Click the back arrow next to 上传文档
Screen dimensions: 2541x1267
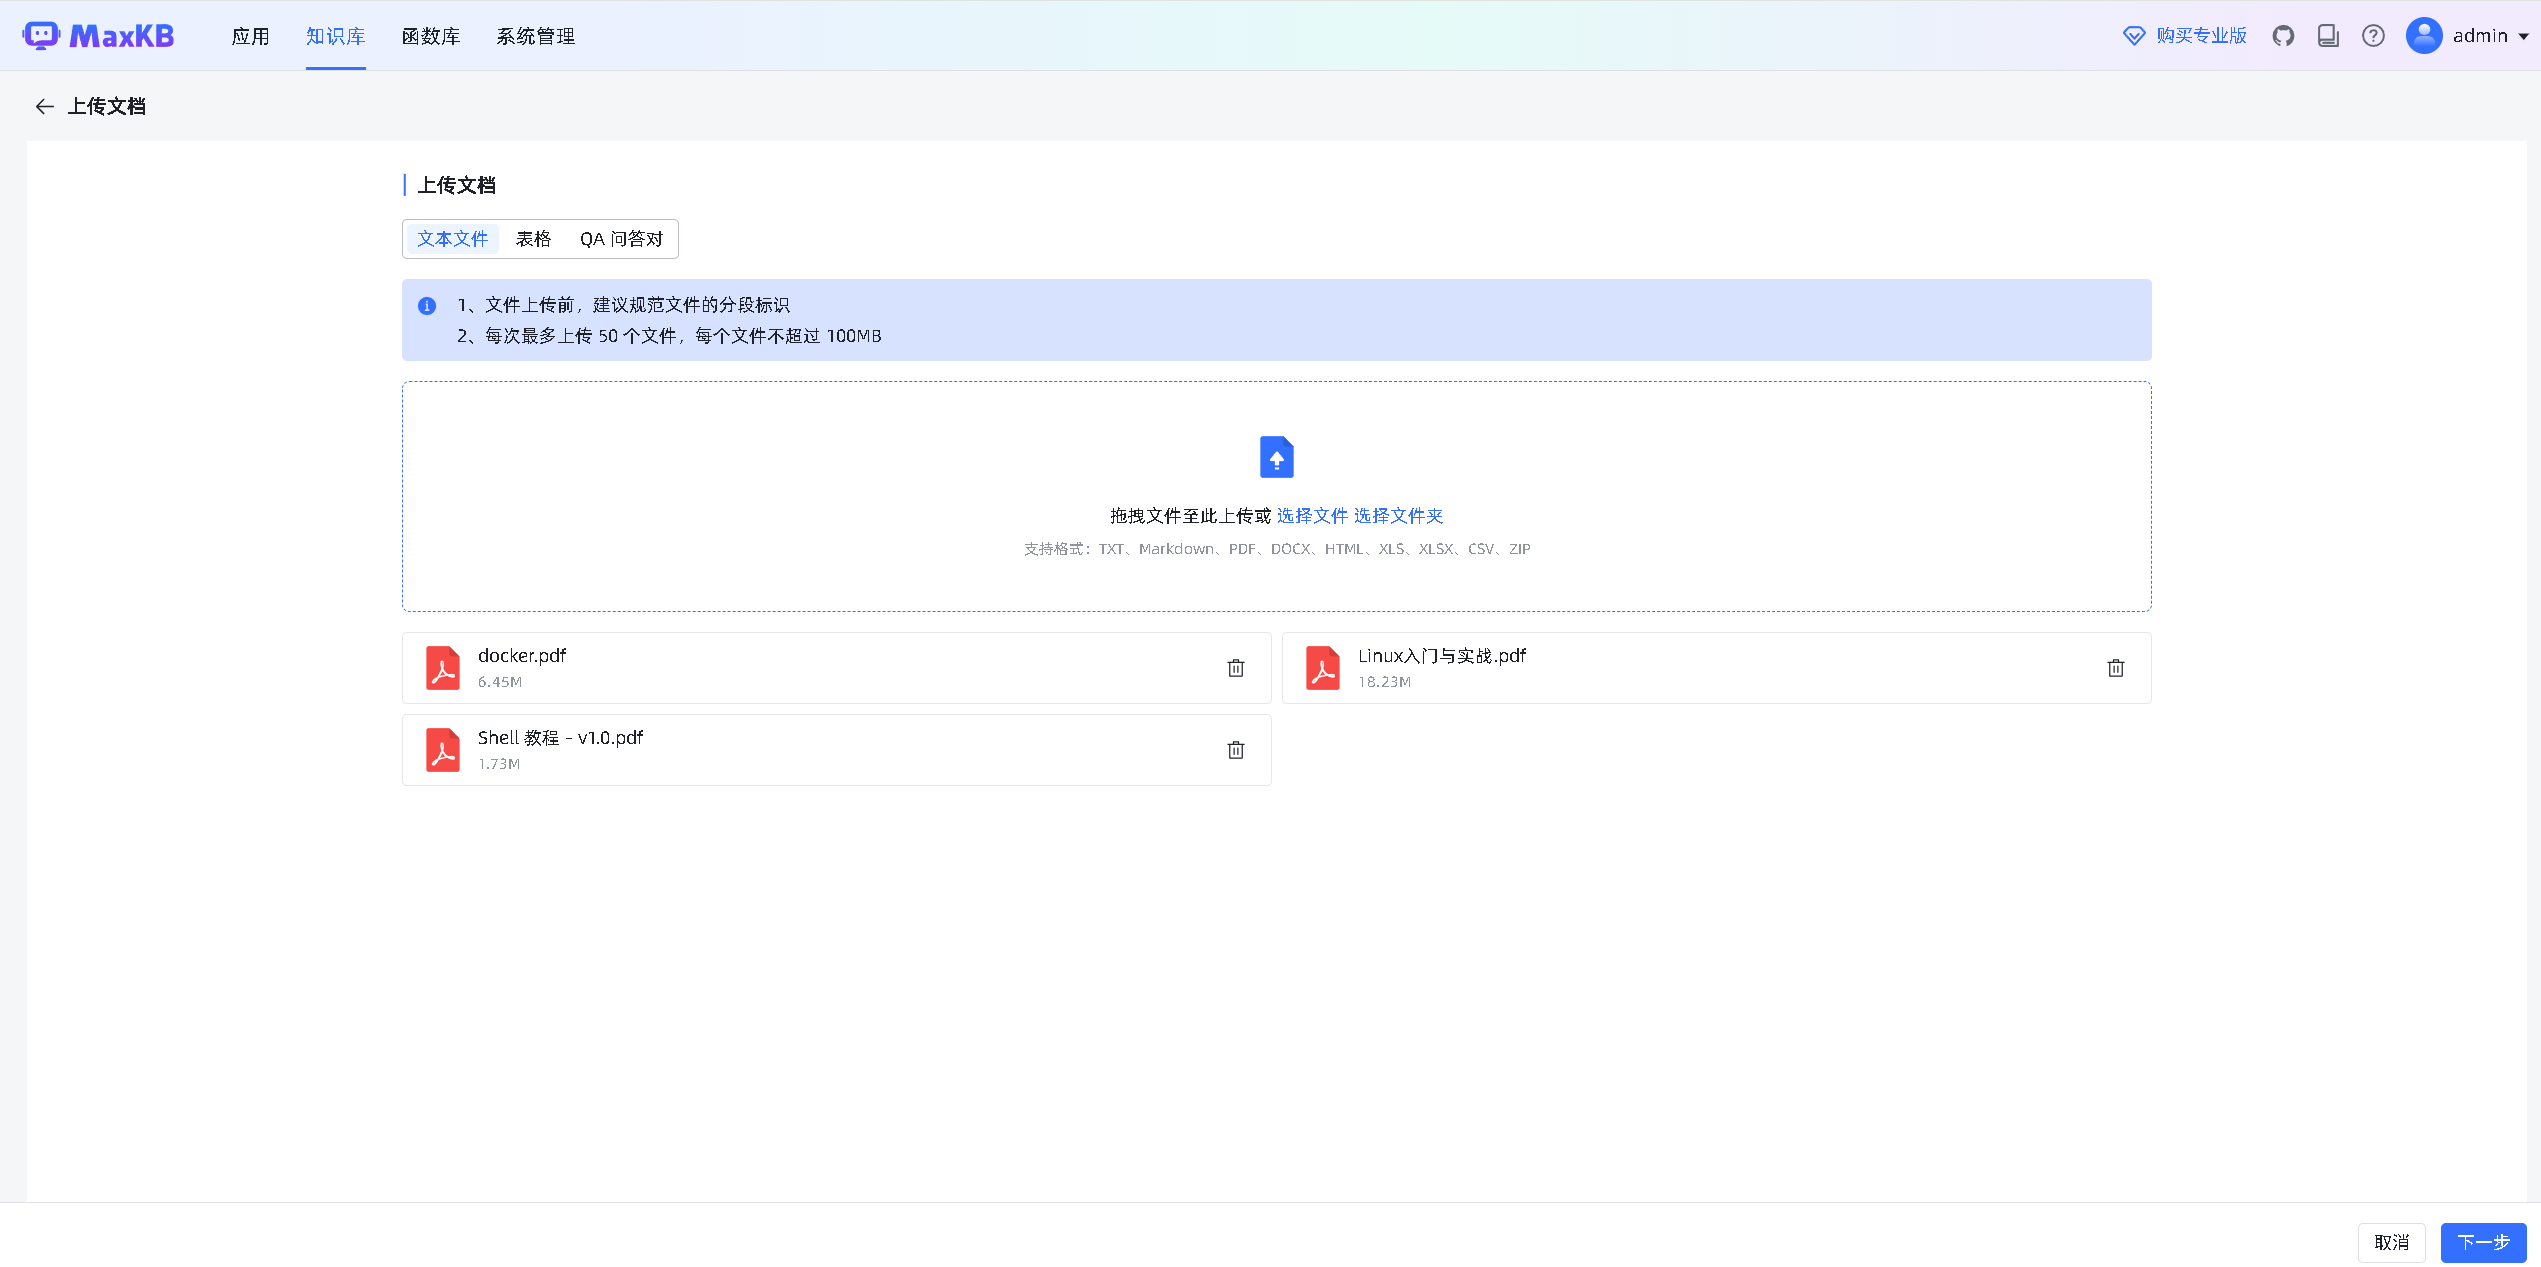(x=44, y=106)
